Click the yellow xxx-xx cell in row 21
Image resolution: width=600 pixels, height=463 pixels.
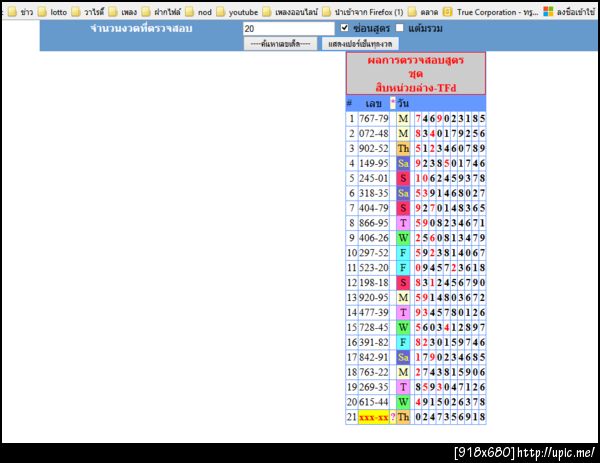click(374, 417)
